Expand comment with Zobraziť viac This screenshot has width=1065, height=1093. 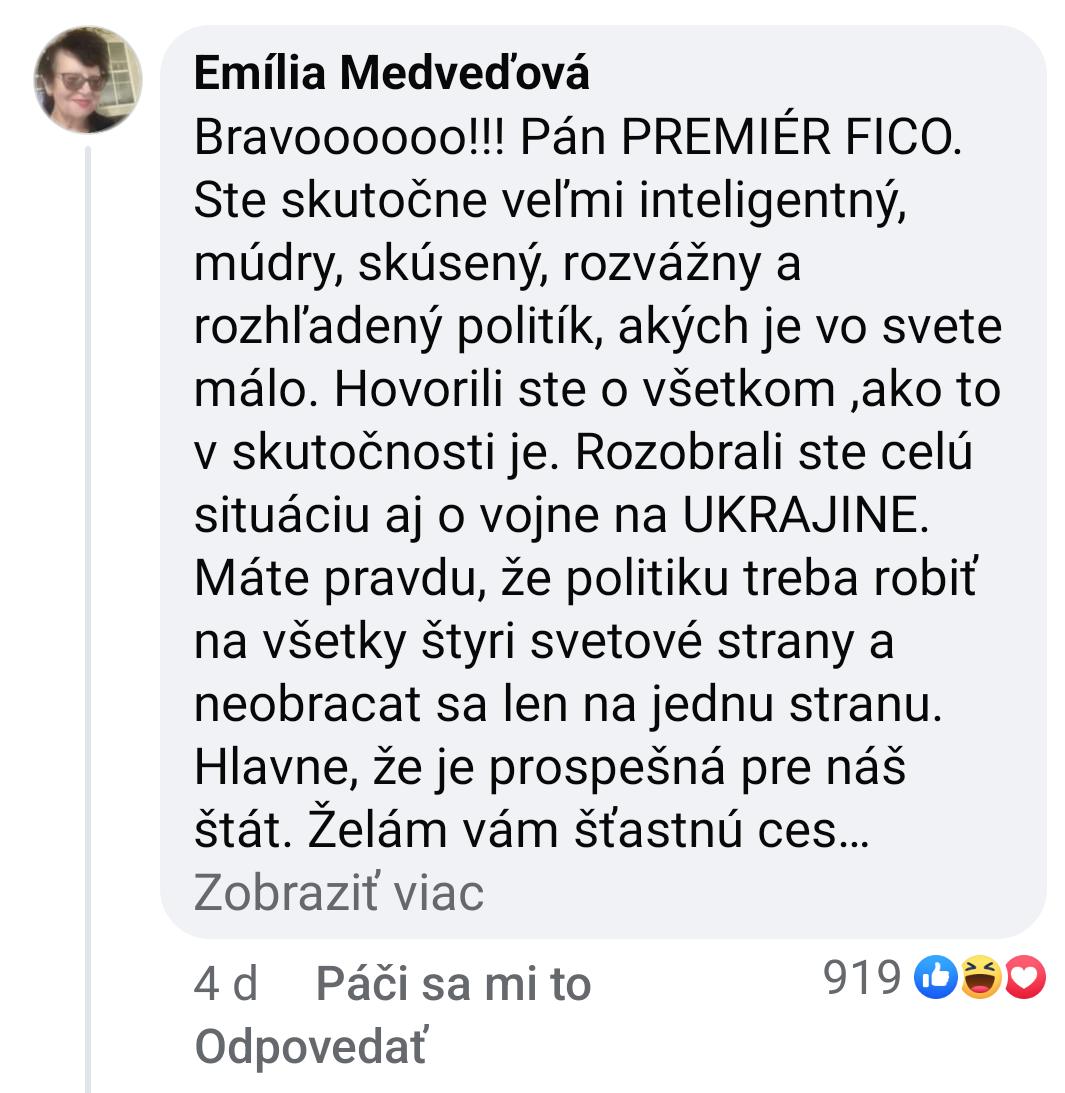click(x=338, y=892)
